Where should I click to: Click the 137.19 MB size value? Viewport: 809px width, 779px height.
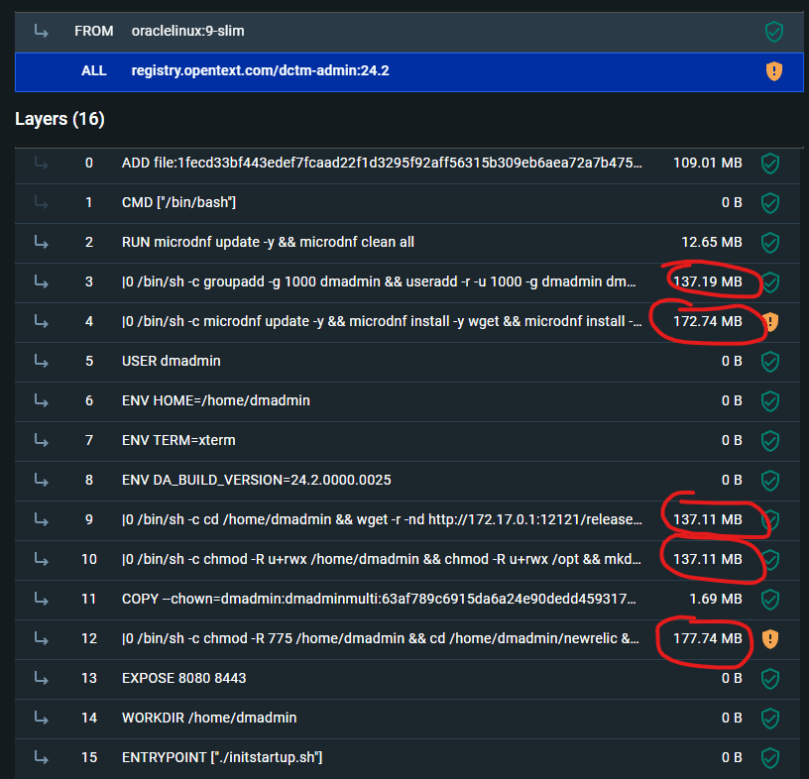click(x=707, y=282)
